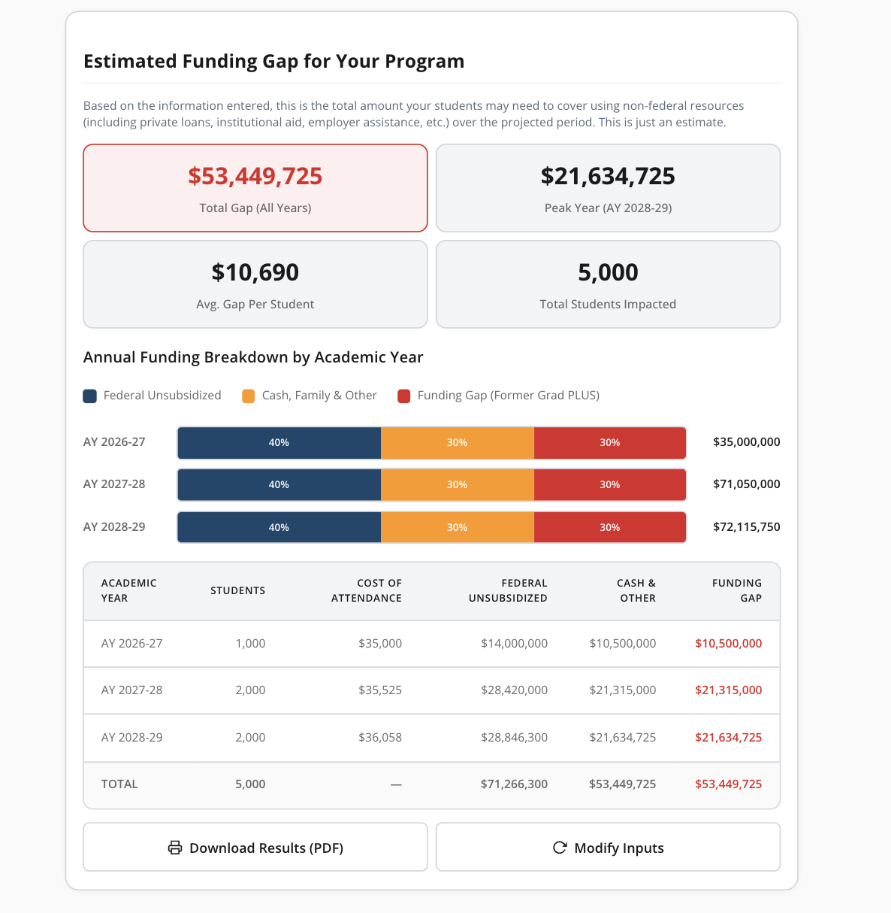Click the Funding Gap table column header

pyautogui.click(x=737, y=590)
